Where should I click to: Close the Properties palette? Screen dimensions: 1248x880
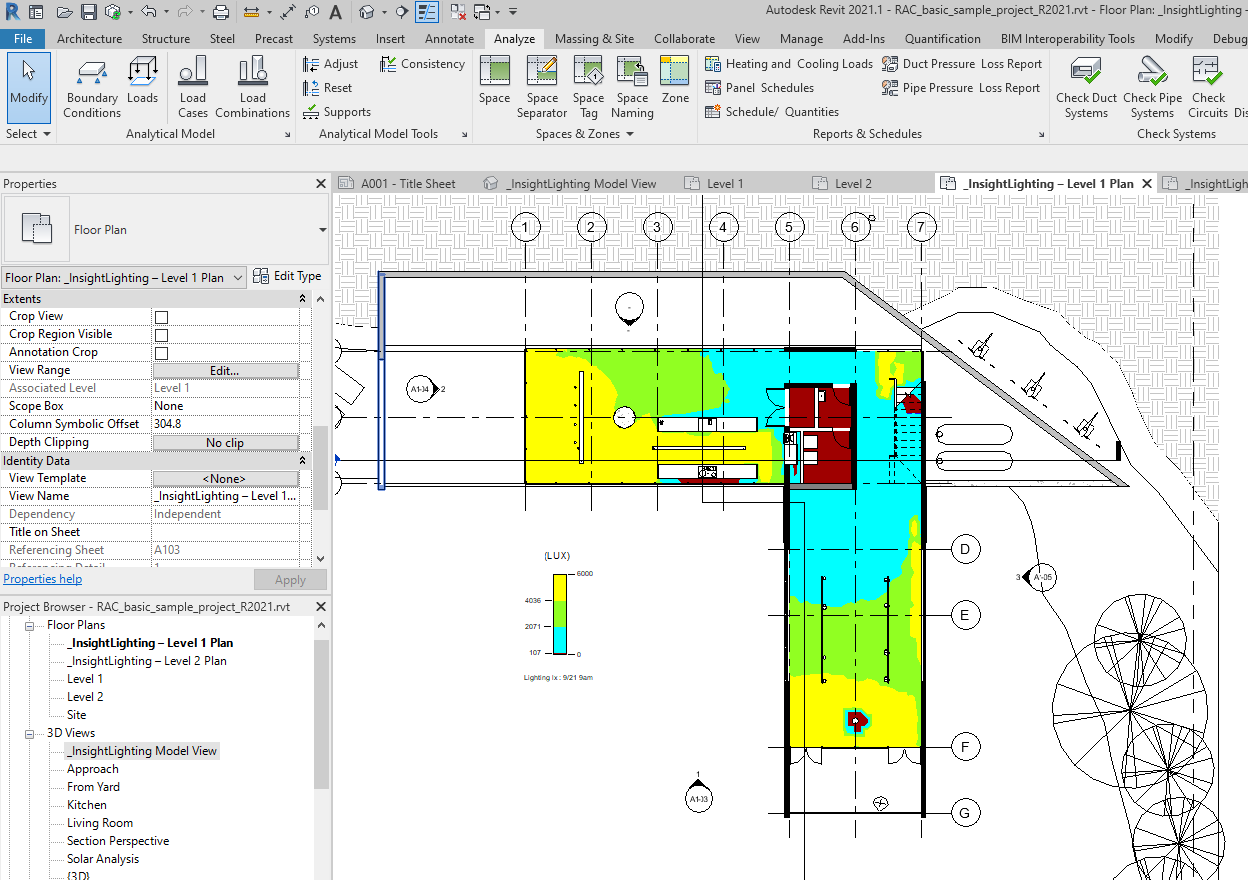[321, 184]
